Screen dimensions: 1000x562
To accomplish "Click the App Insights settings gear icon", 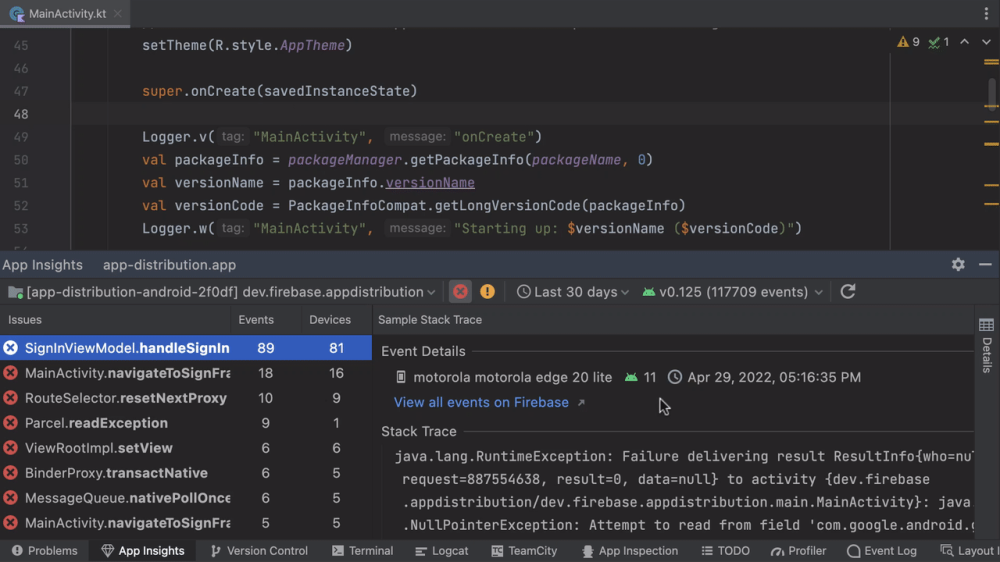I will point(958,265).
